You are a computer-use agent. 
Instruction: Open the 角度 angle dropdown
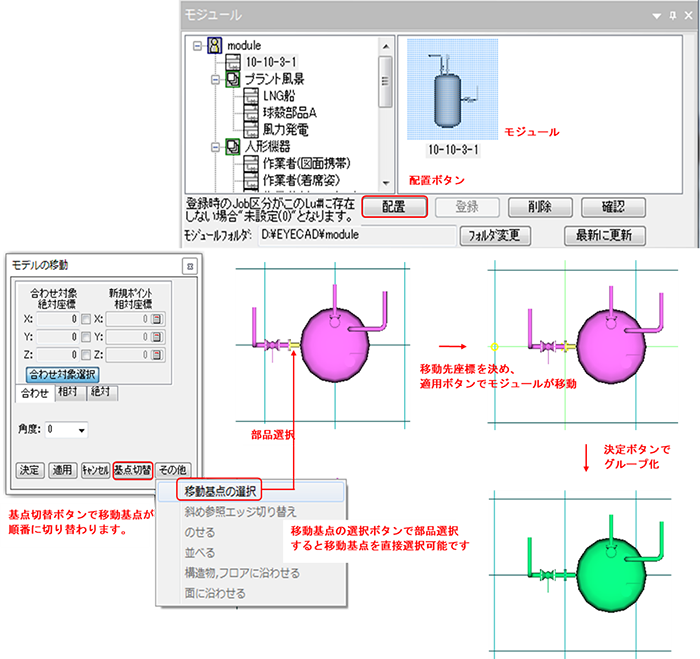[x=81, y=429]
